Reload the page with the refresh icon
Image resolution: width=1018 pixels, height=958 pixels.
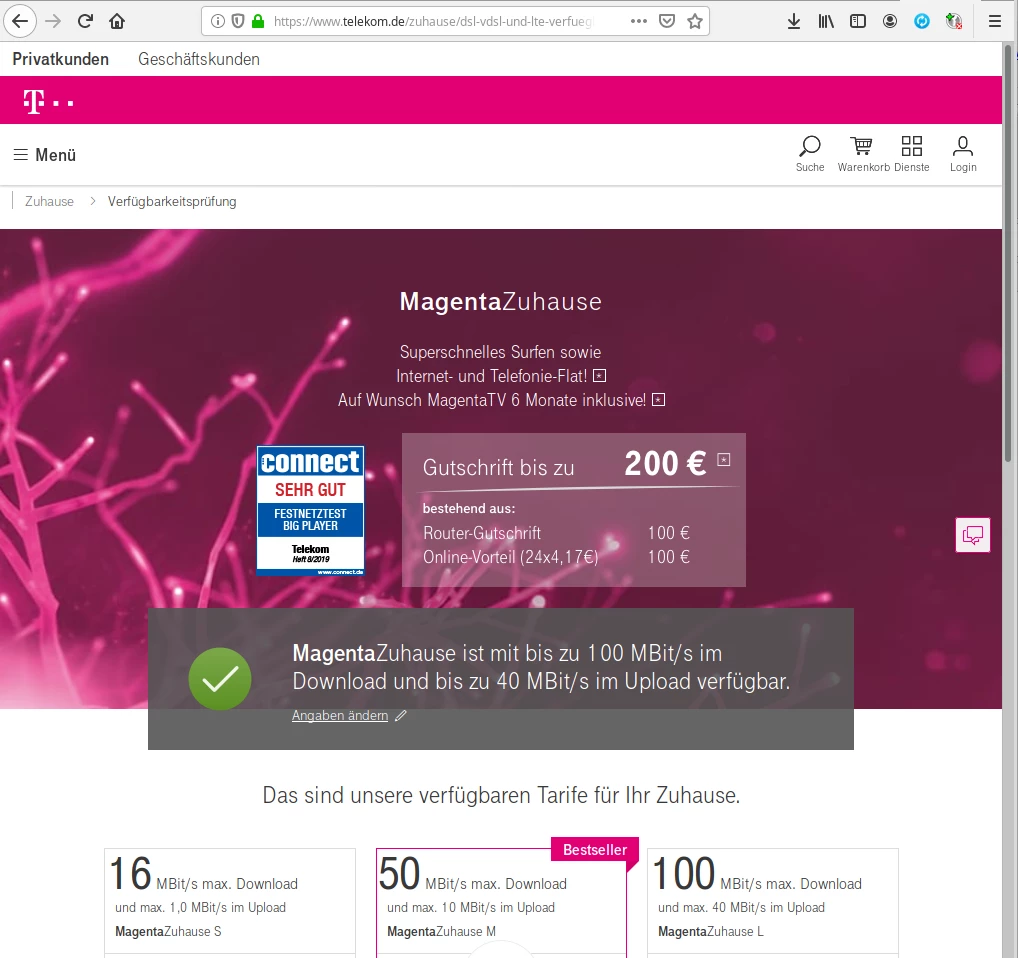click(x=85, y=21)
